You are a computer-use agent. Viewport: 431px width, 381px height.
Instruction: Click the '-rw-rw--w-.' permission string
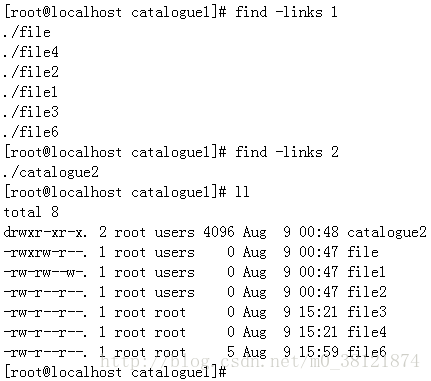pyautogui.click(x=45, y=272)
